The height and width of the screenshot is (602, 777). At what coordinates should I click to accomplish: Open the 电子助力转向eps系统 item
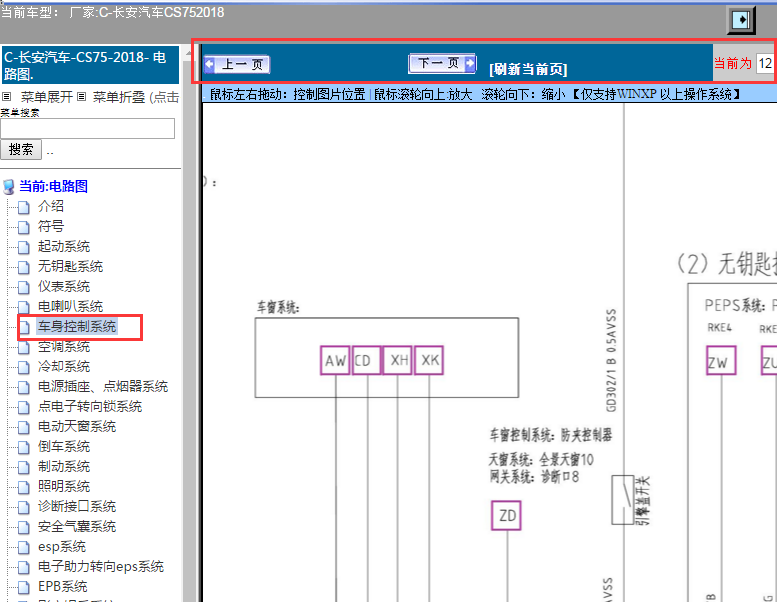(x=101, y=567)
